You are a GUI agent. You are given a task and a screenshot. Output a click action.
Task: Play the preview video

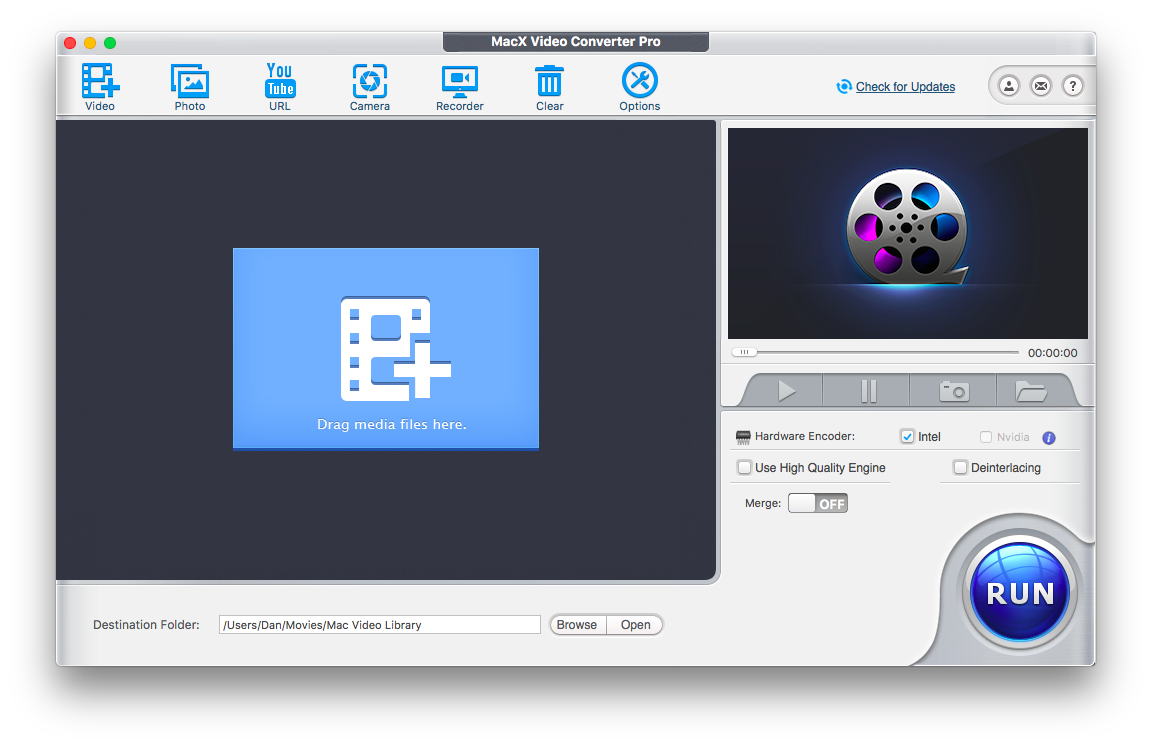(786, 391)
